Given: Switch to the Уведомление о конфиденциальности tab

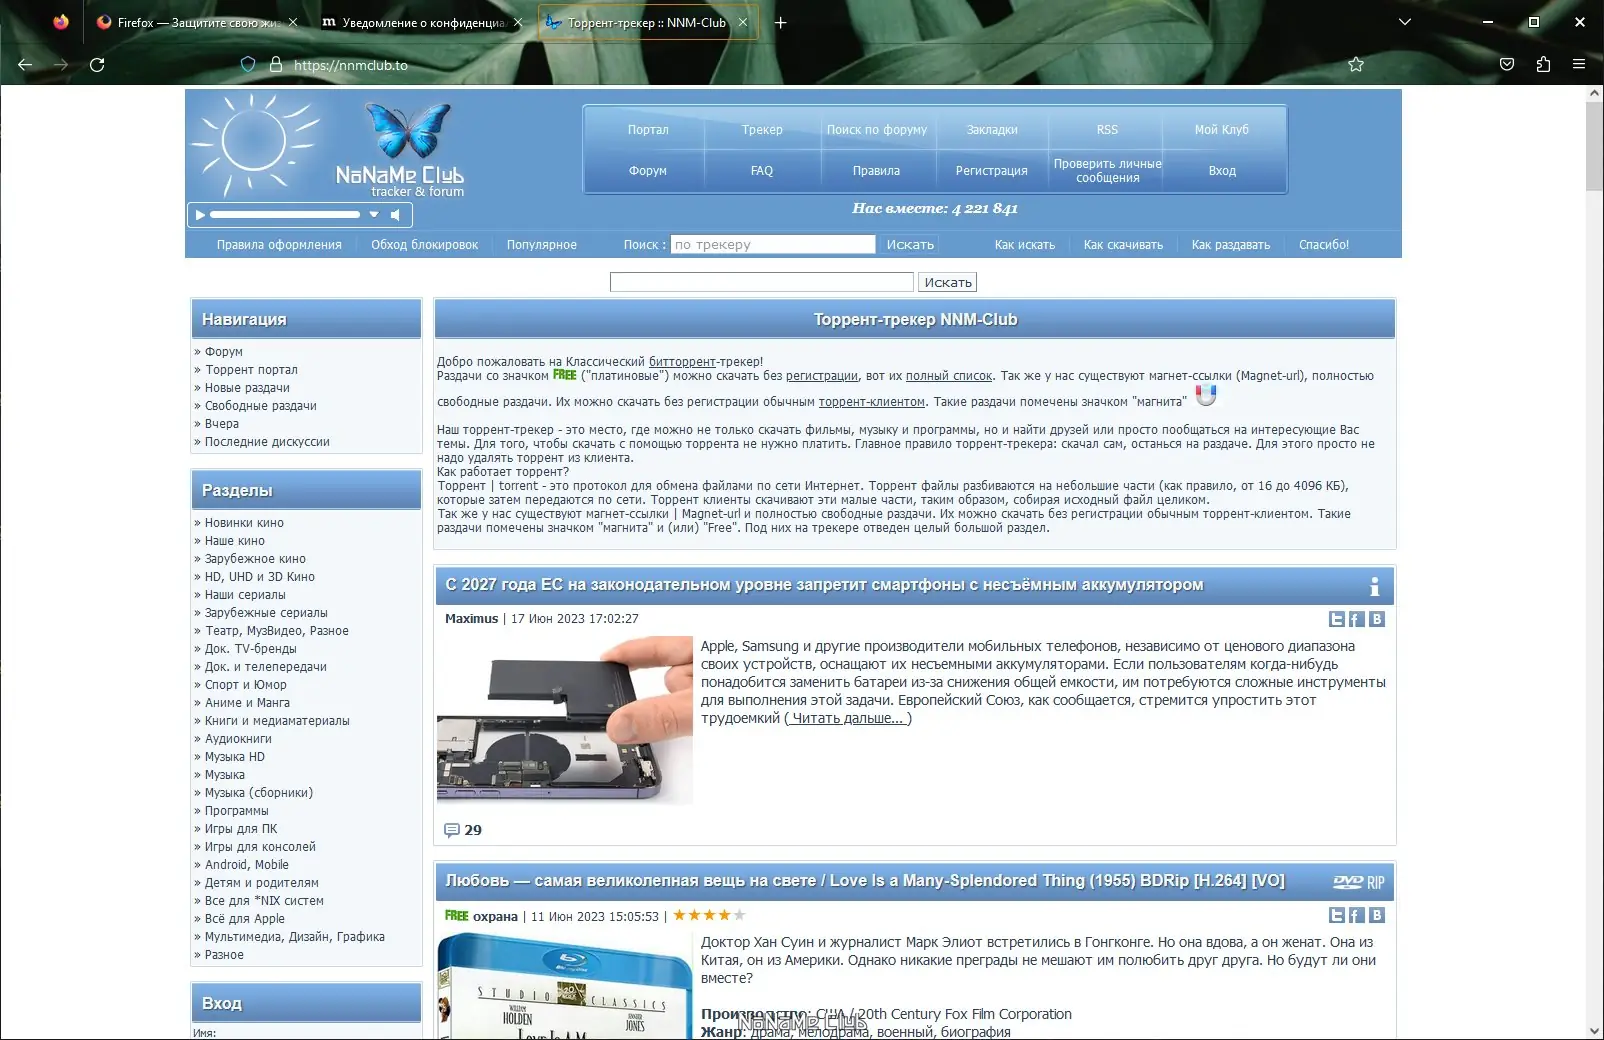Looking at the screenshot, I should click(422, 22).
